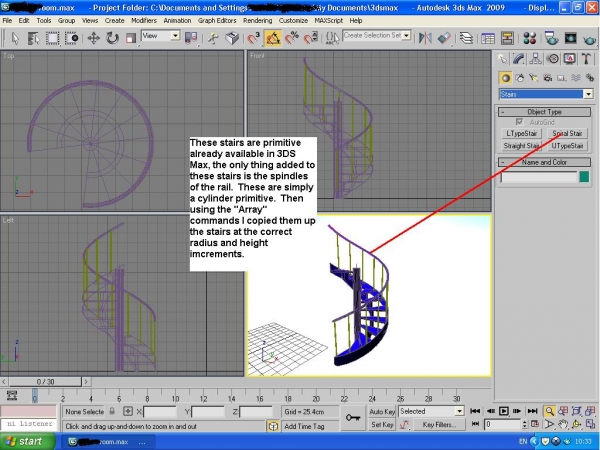Select Lights category icon
Screen dimensions: 600x450
533,78
